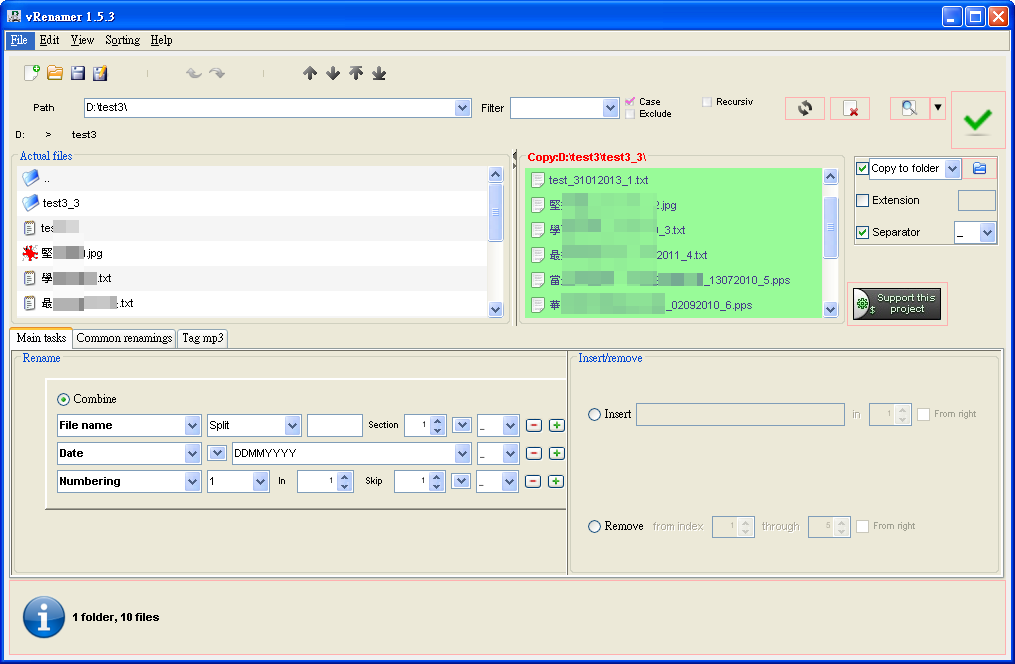The height and width of the screenshot is (664, 1015).
Task: Switch to Tag mp3 tab
Action: tap(203, 338)
